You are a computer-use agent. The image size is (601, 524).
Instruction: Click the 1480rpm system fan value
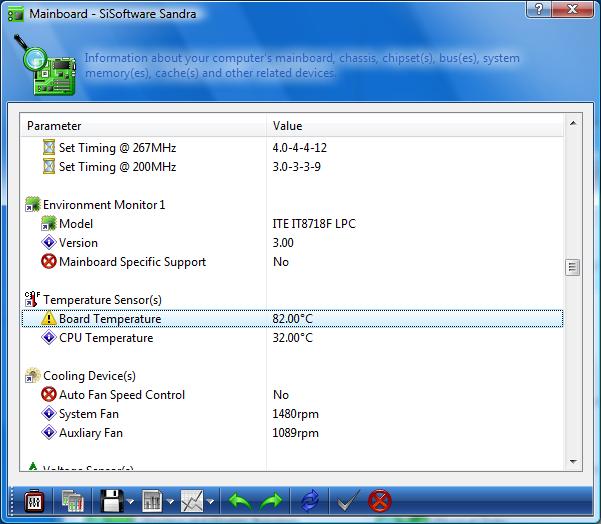click(296, 414)
